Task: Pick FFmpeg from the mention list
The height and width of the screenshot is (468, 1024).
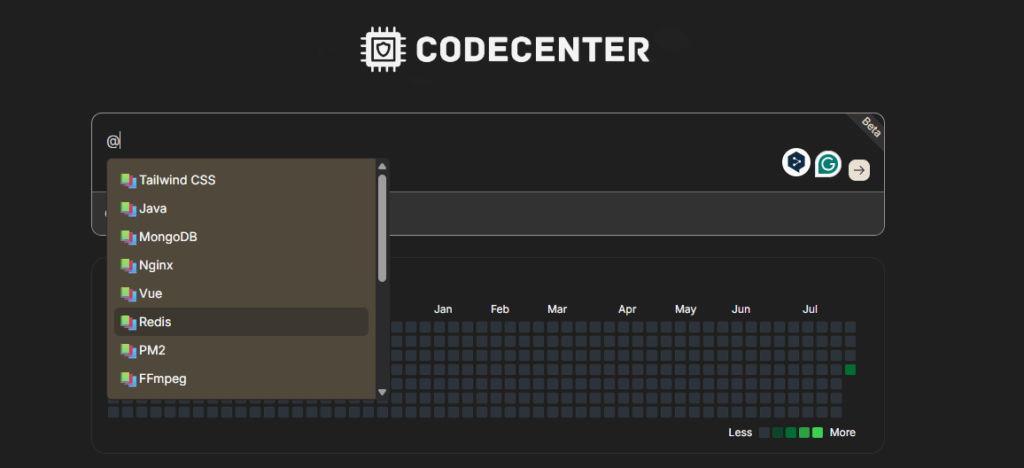Action: [x=241, y=379]
